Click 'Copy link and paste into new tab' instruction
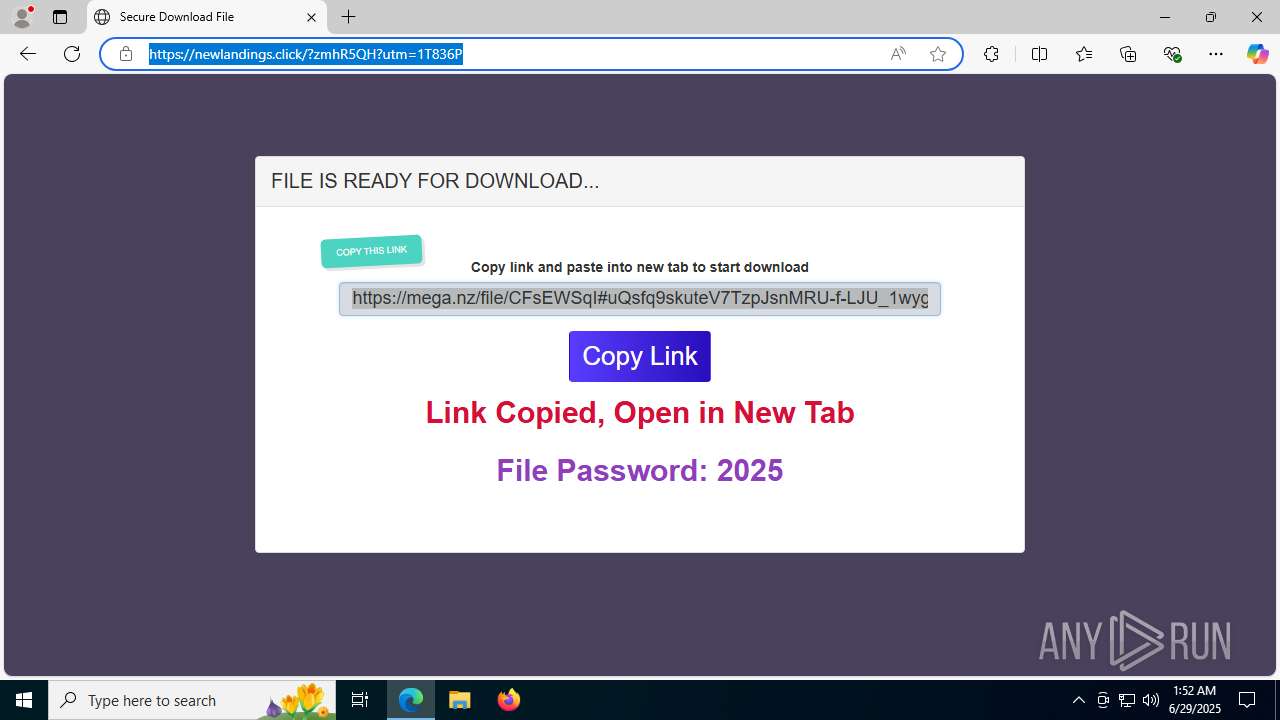 coord(640,267)
